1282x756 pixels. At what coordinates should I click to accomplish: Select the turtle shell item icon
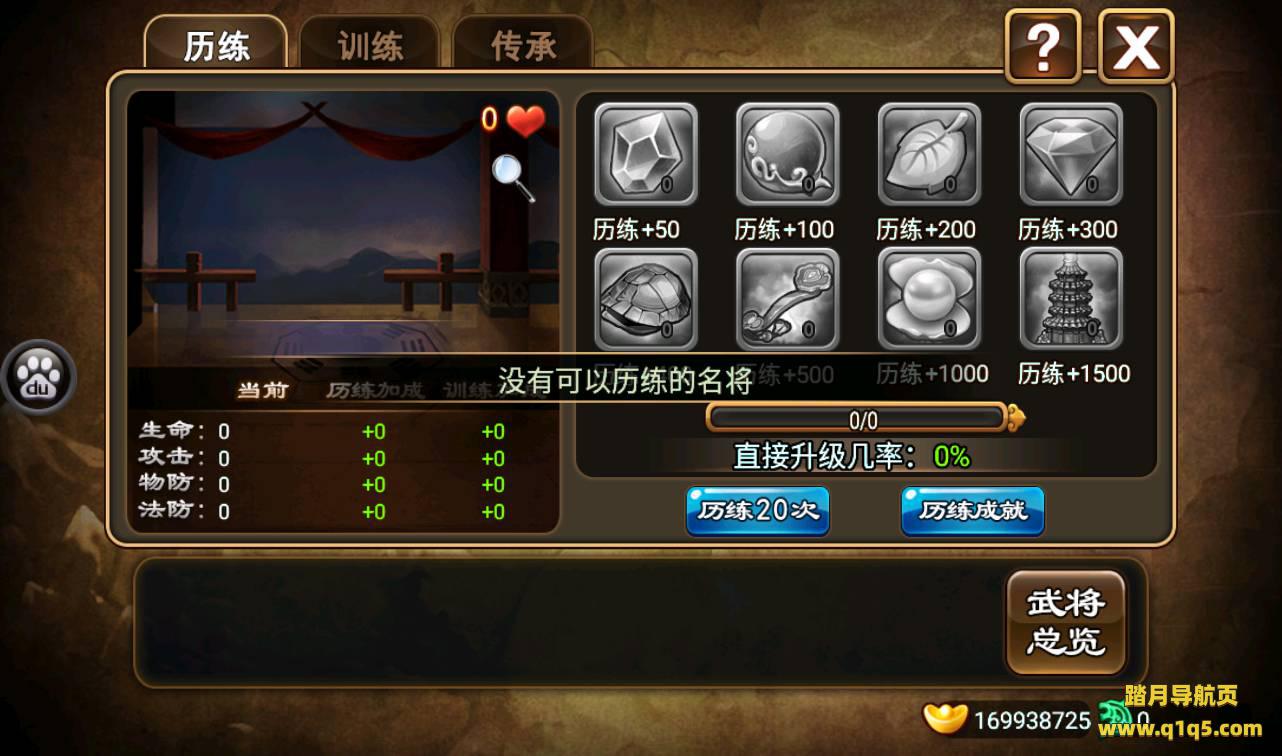[646, 298]
